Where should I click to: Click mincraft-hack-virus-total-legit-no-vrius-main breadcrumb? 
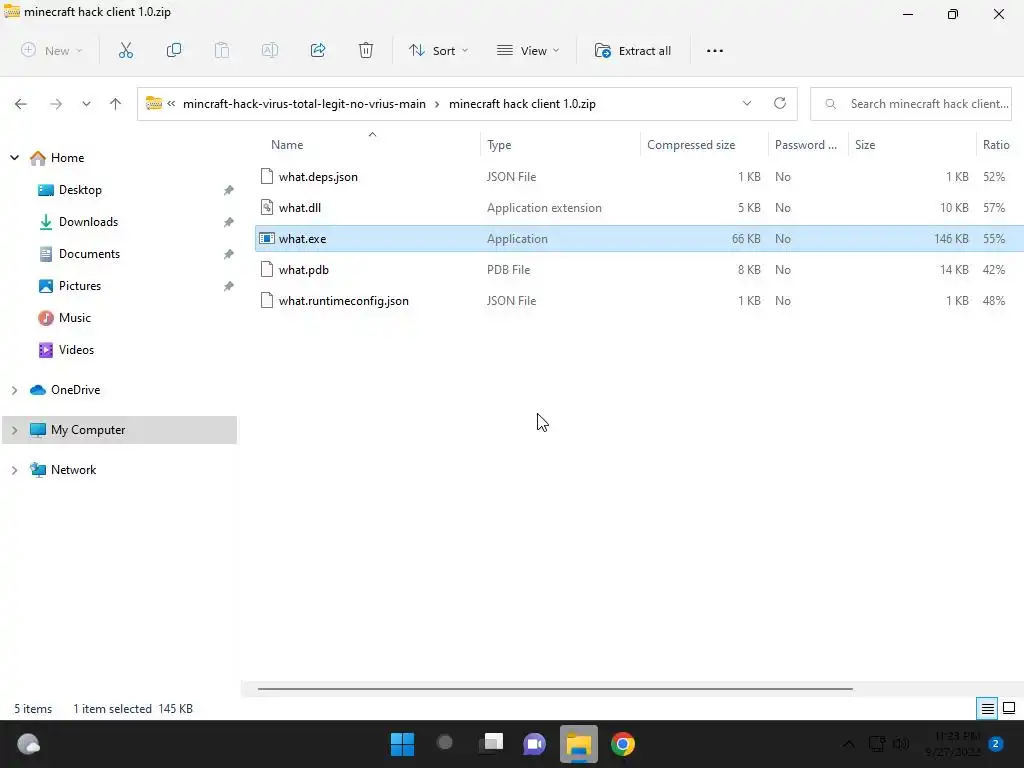point(304,104)
